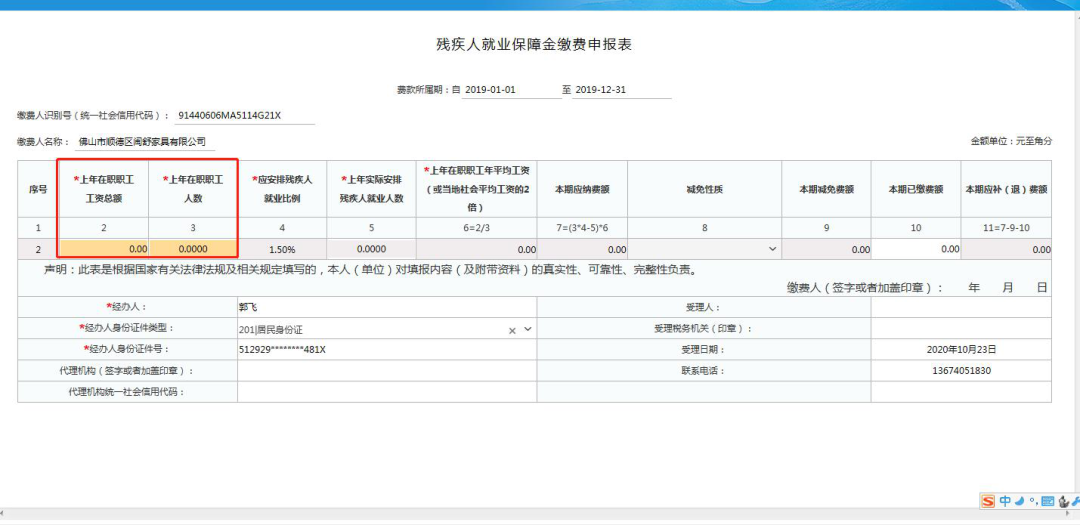Viewport: 1080px width, 525px height.
Task: Click the 费款所属期 start date field
Action: [511, 90]
